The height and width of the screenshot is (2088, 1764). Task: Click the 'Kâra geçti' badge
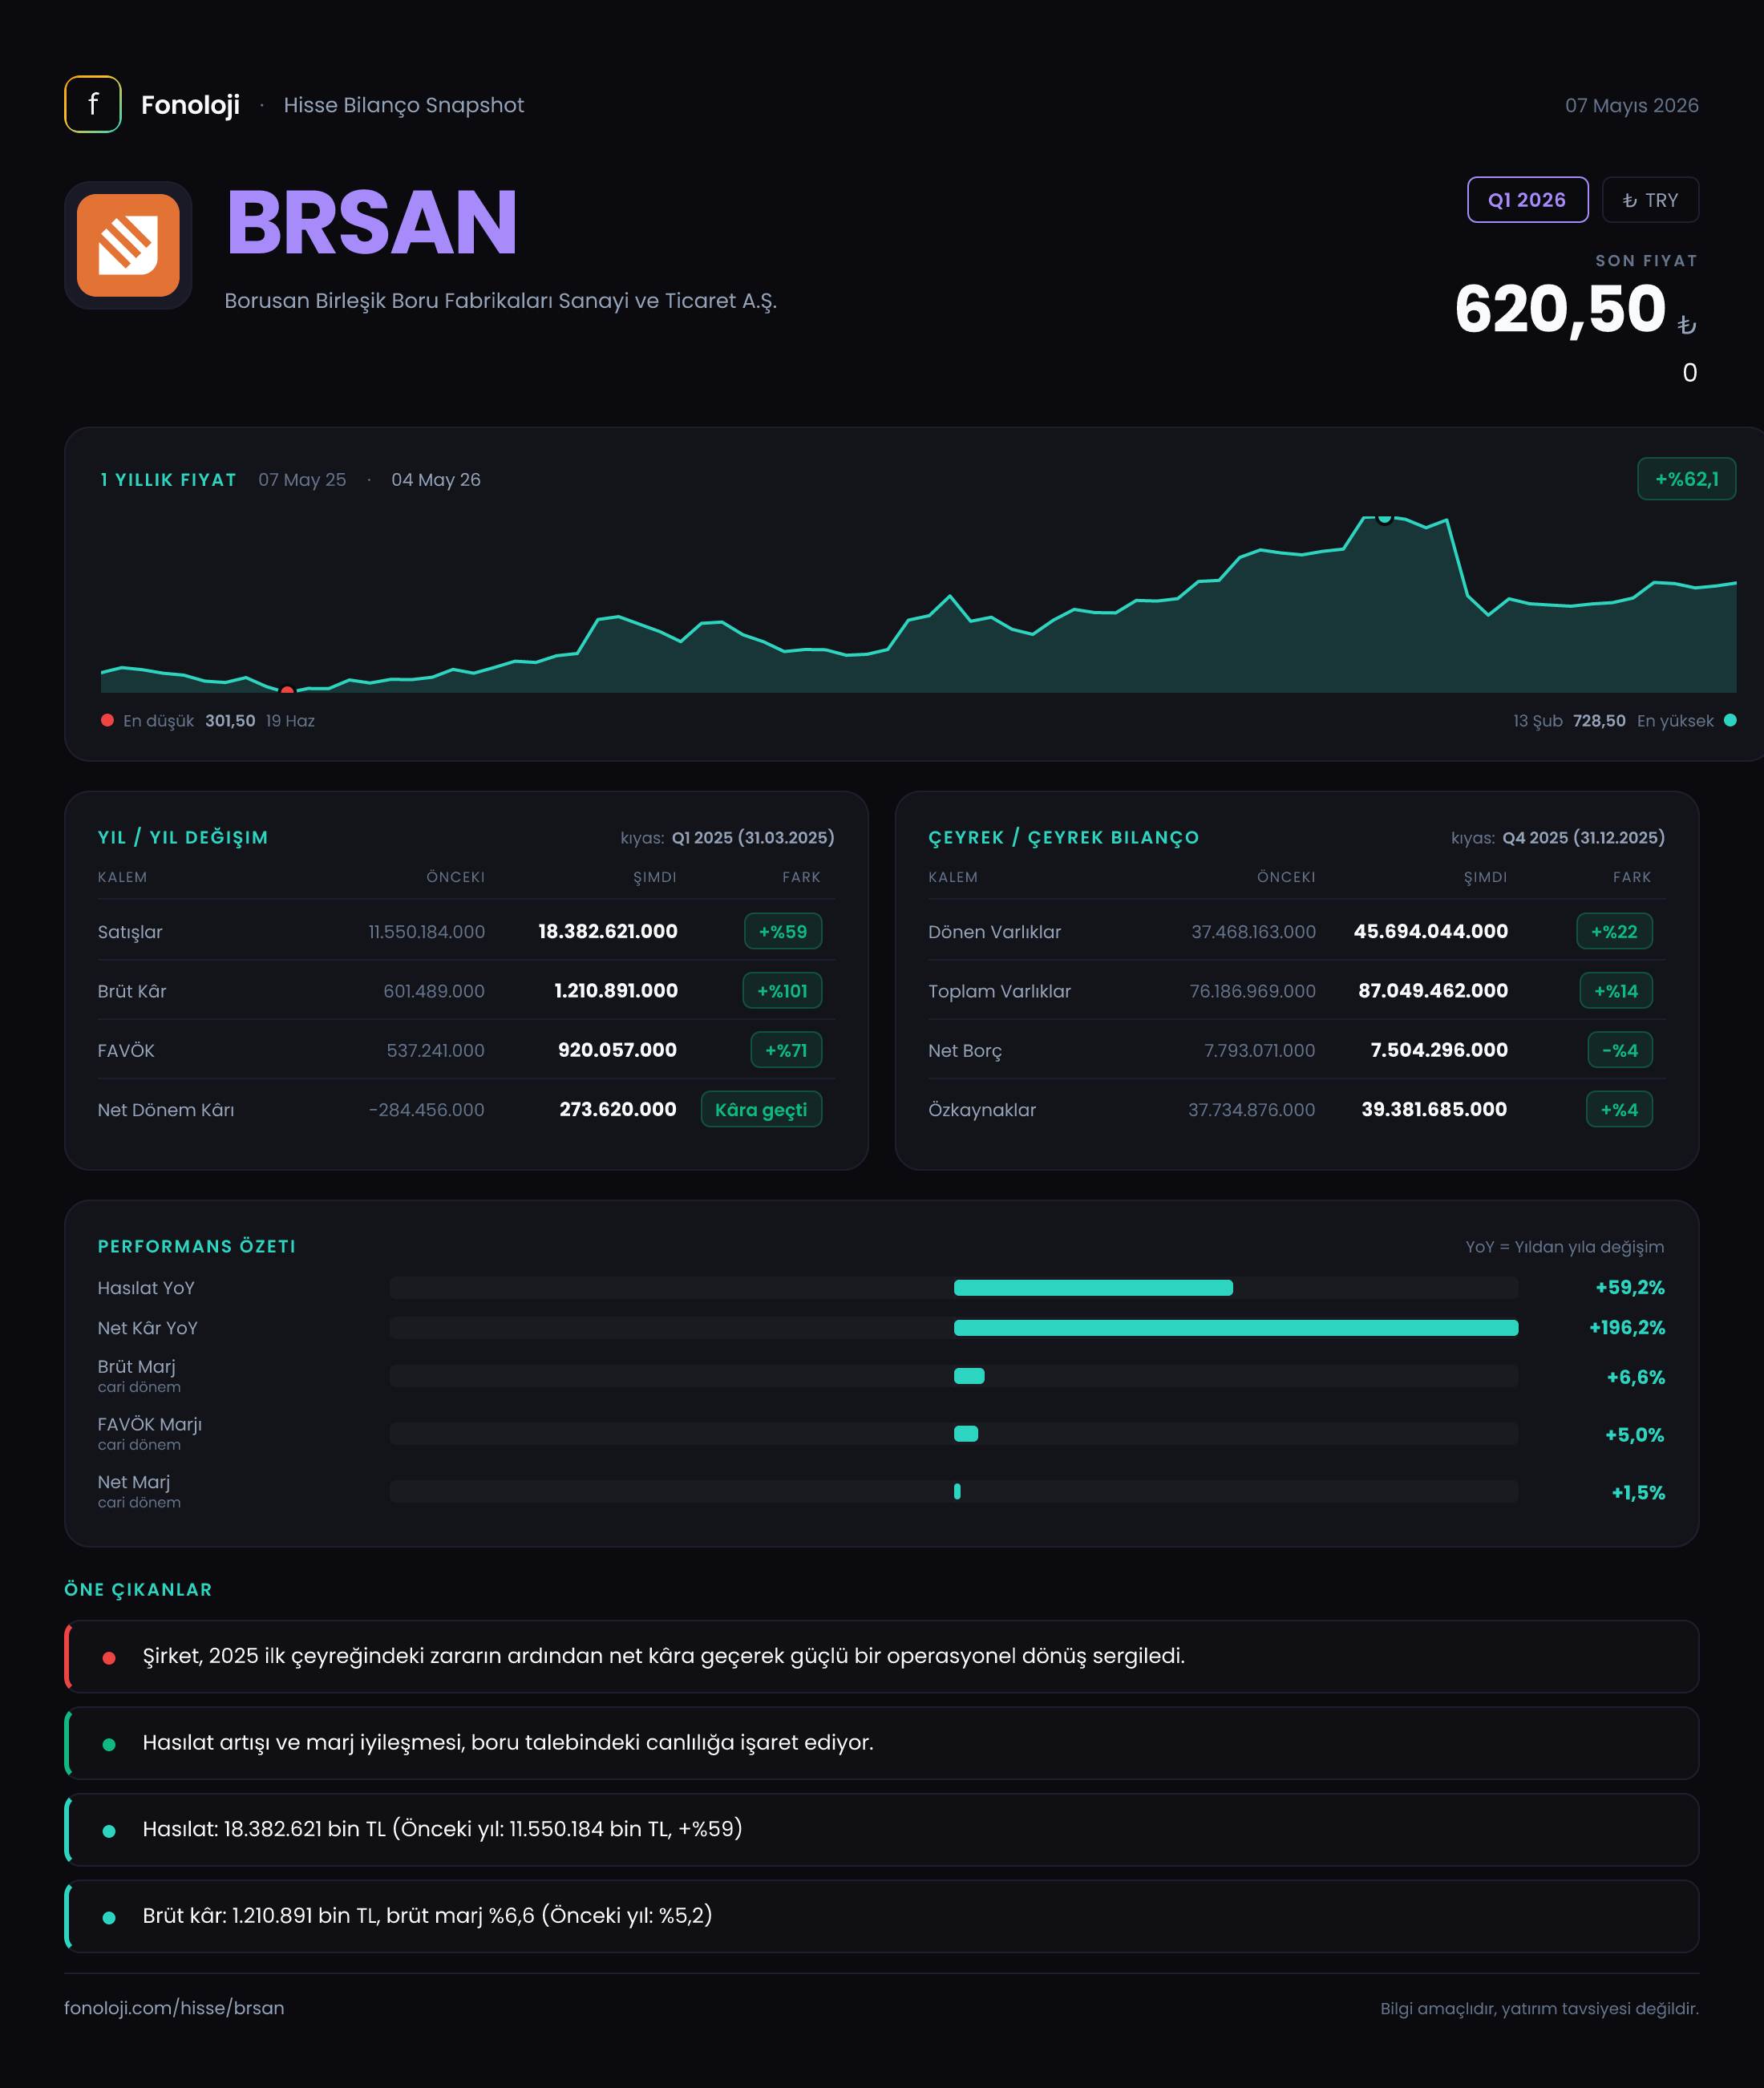tap(761, 1109)
